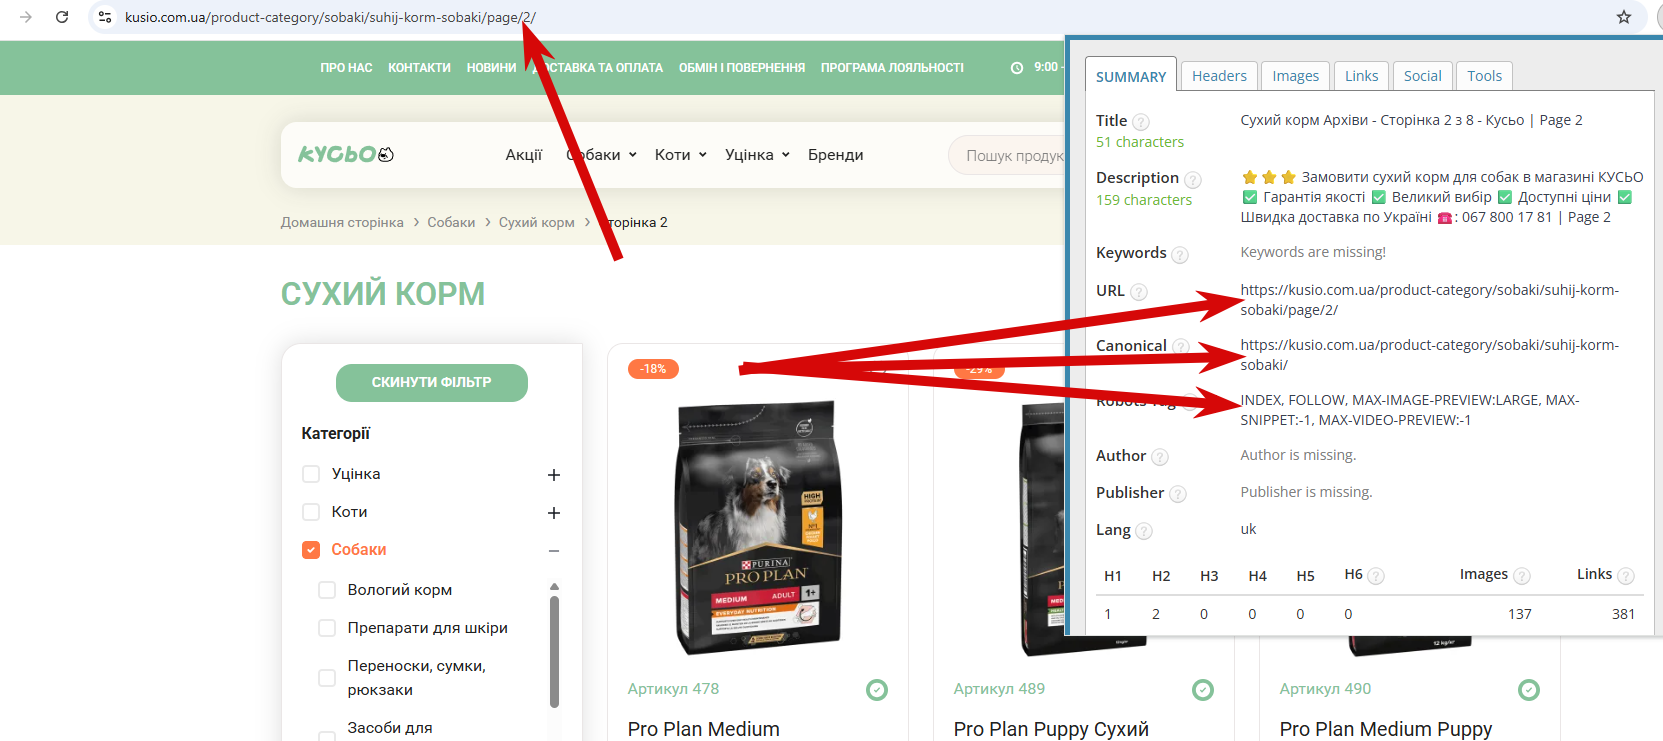The height and width of the screenshot is (741, 1663).
Task: Click availability check icon for Артикул 490
Action: (x=1529, y=690)
